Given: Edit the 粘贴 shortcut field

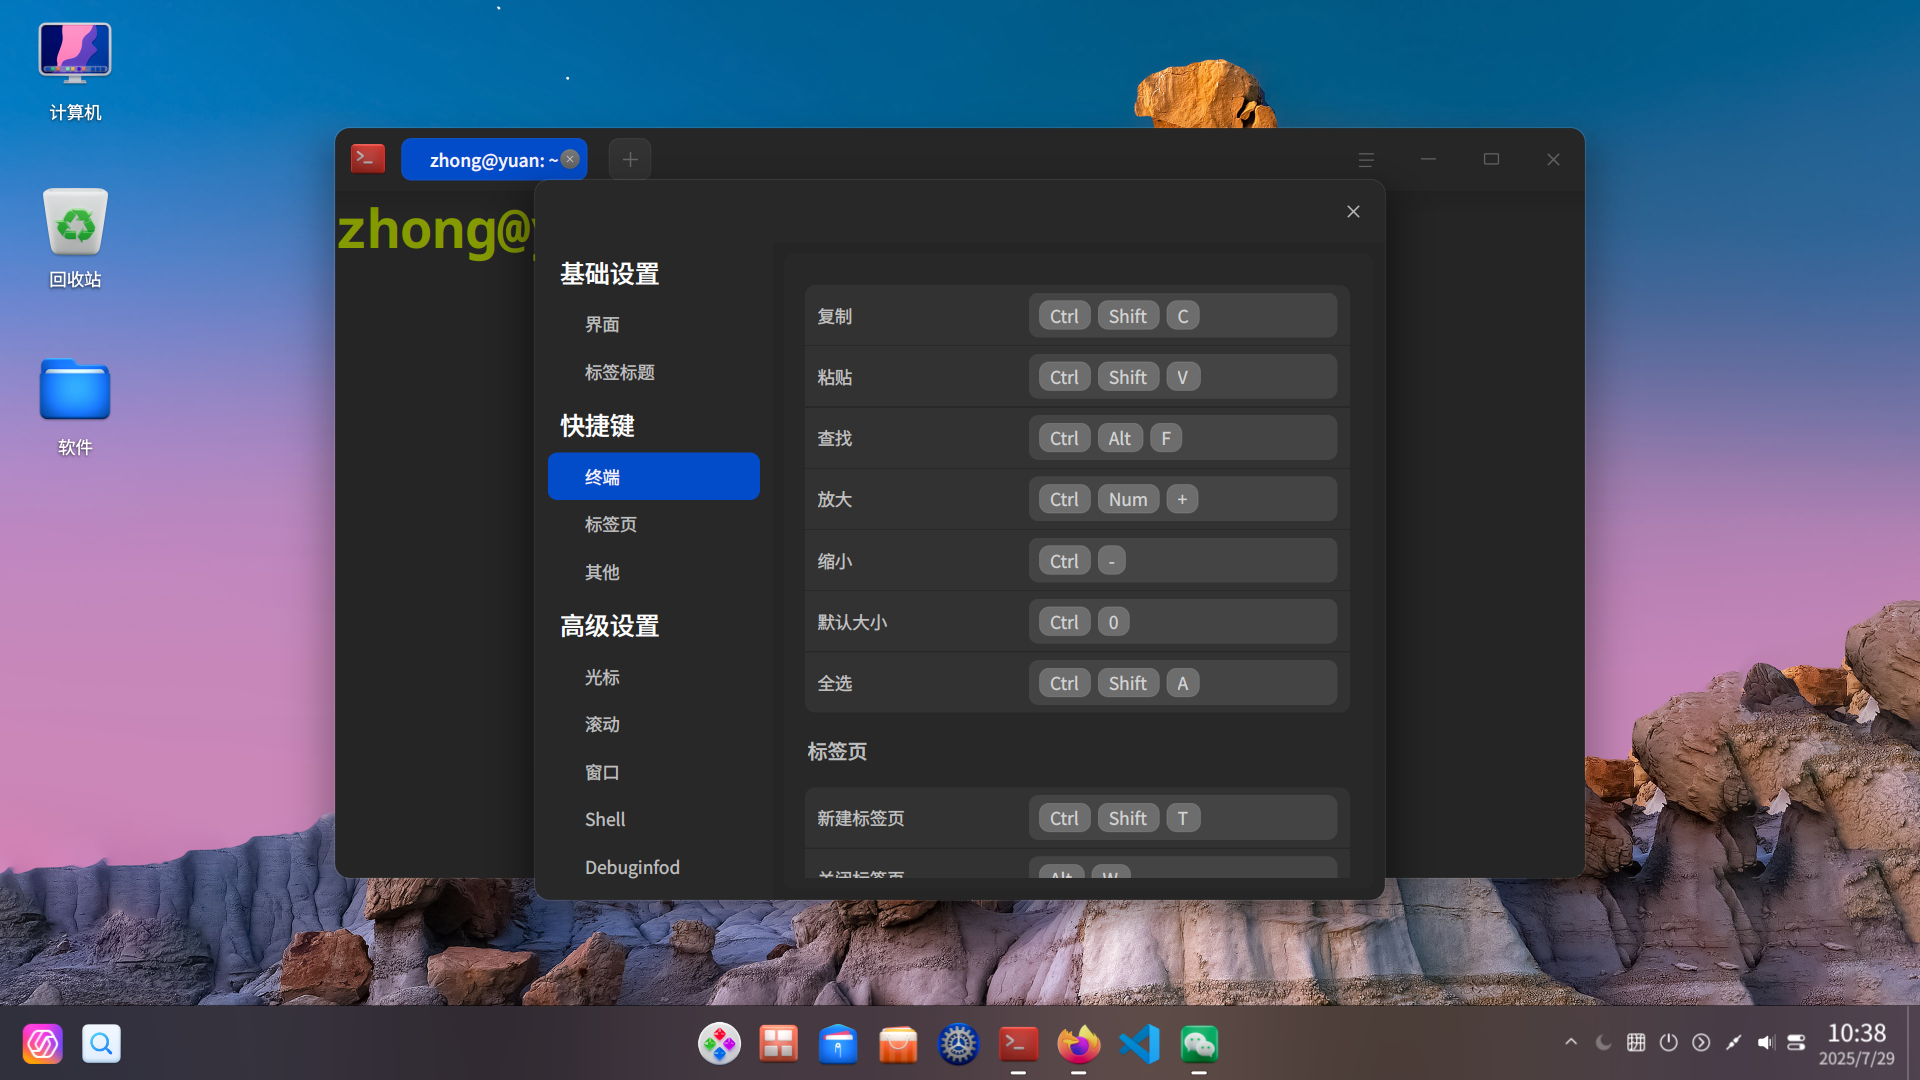Looking at the screenshot, I should [1183, 377].
